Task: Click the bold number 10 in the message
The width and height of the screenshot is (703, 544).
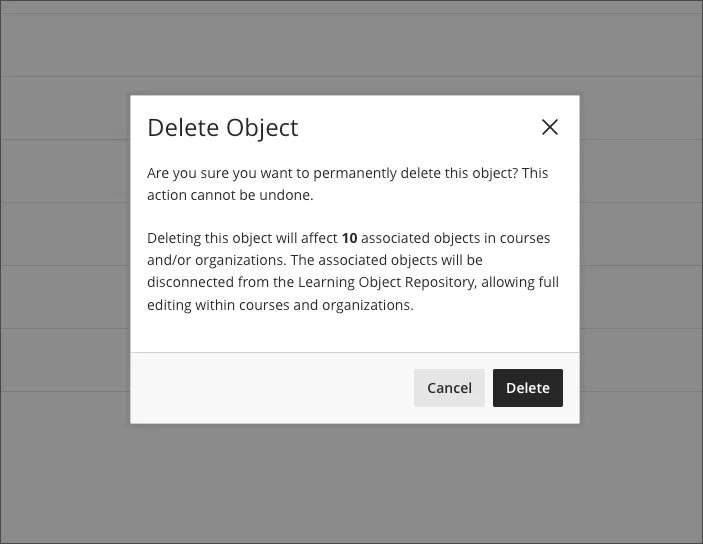Action: click(349, 238)
